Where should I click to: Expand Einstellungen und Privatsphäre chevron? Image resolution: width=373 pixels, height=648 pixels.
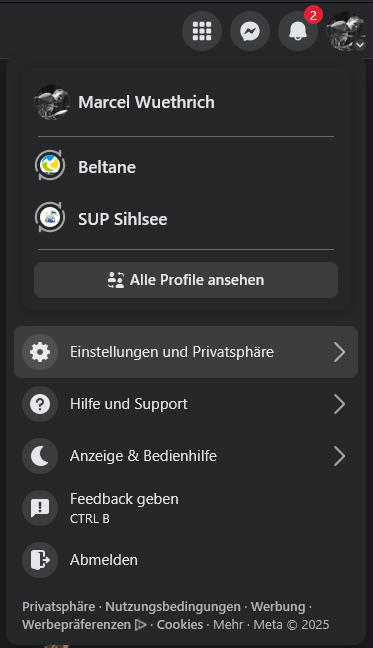(340, 352)
